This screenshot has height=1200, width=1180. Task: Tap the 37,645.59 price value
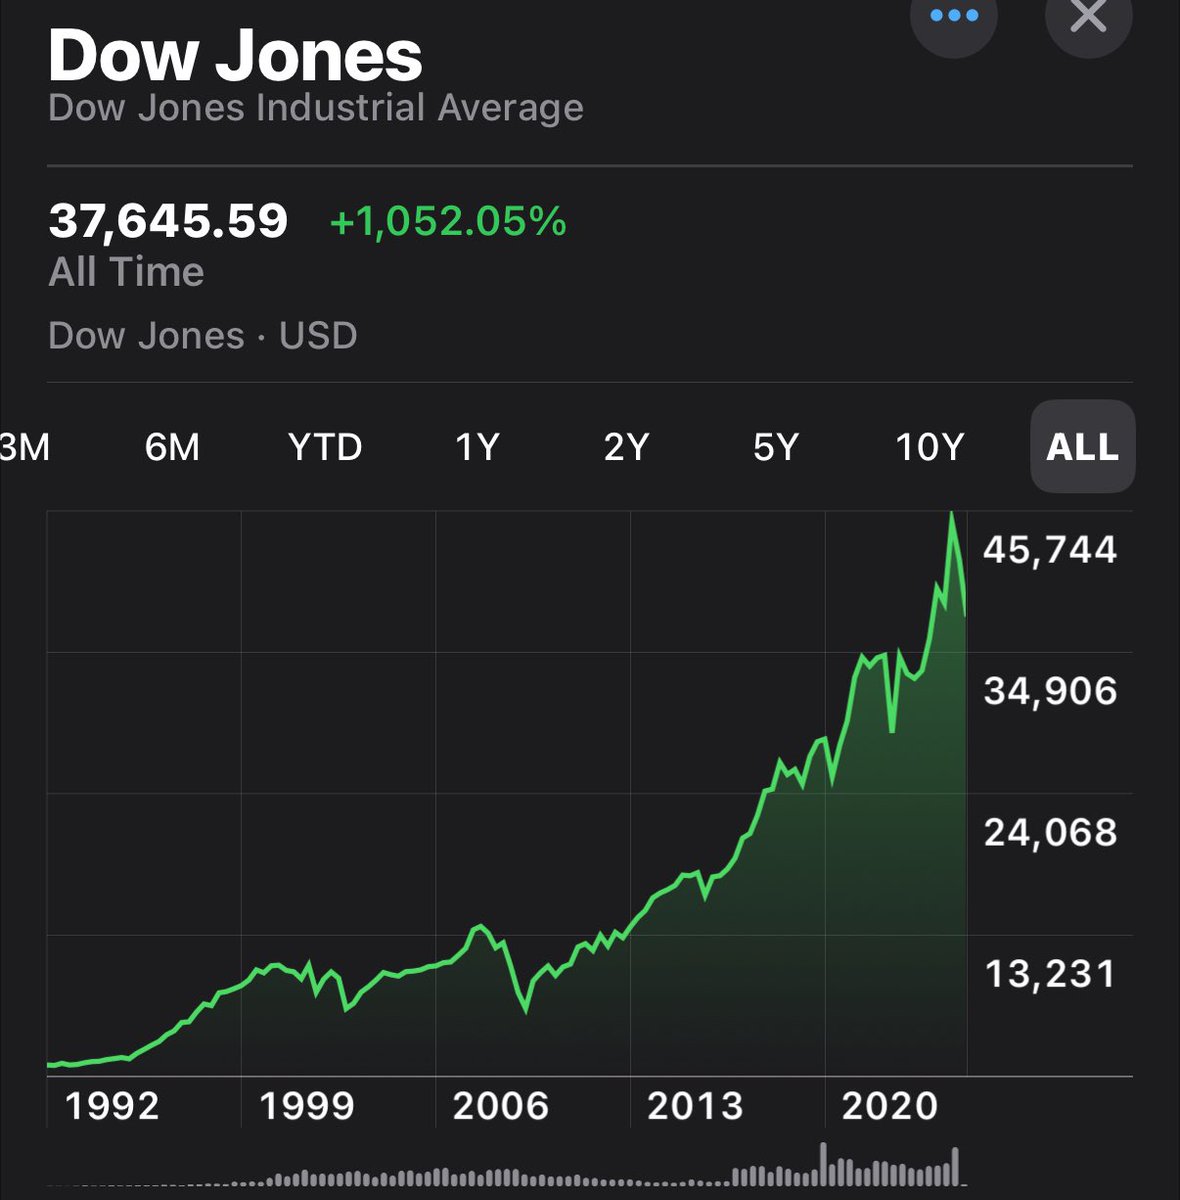coord(168,221)
